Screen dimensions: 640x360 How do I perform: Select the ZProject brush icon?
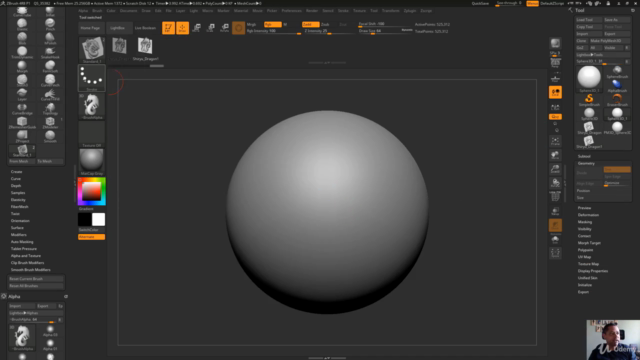pyautogui.click(x=22, y=136)
